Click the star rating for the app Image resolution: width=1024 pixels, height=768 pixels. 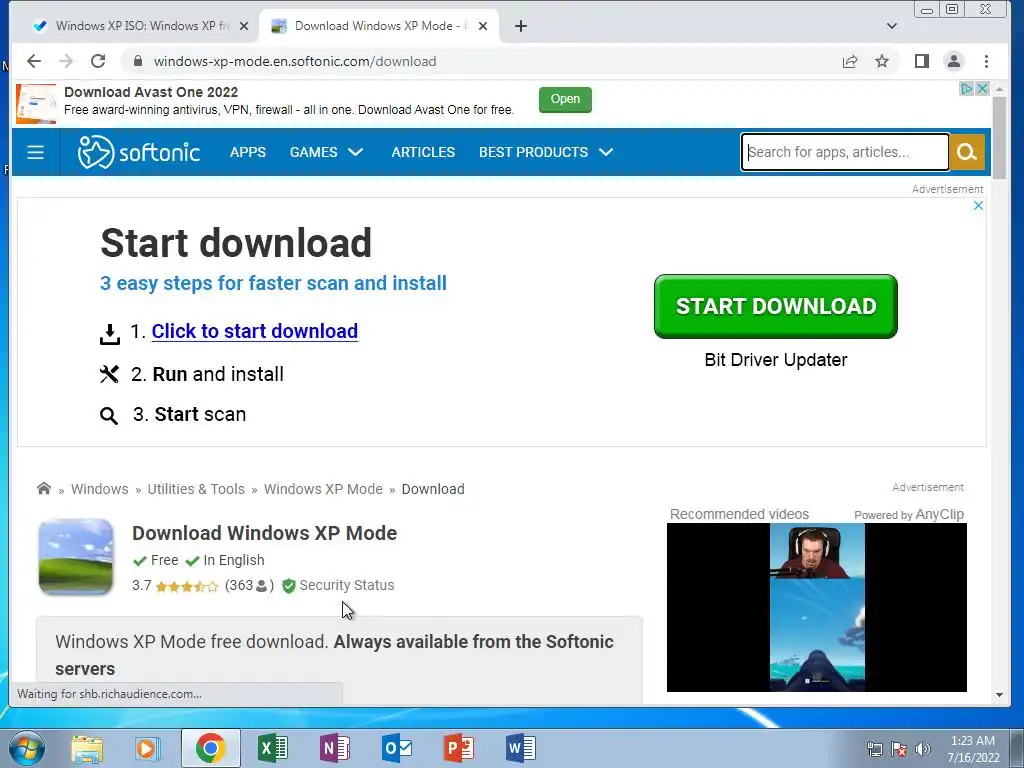point(187,586)
